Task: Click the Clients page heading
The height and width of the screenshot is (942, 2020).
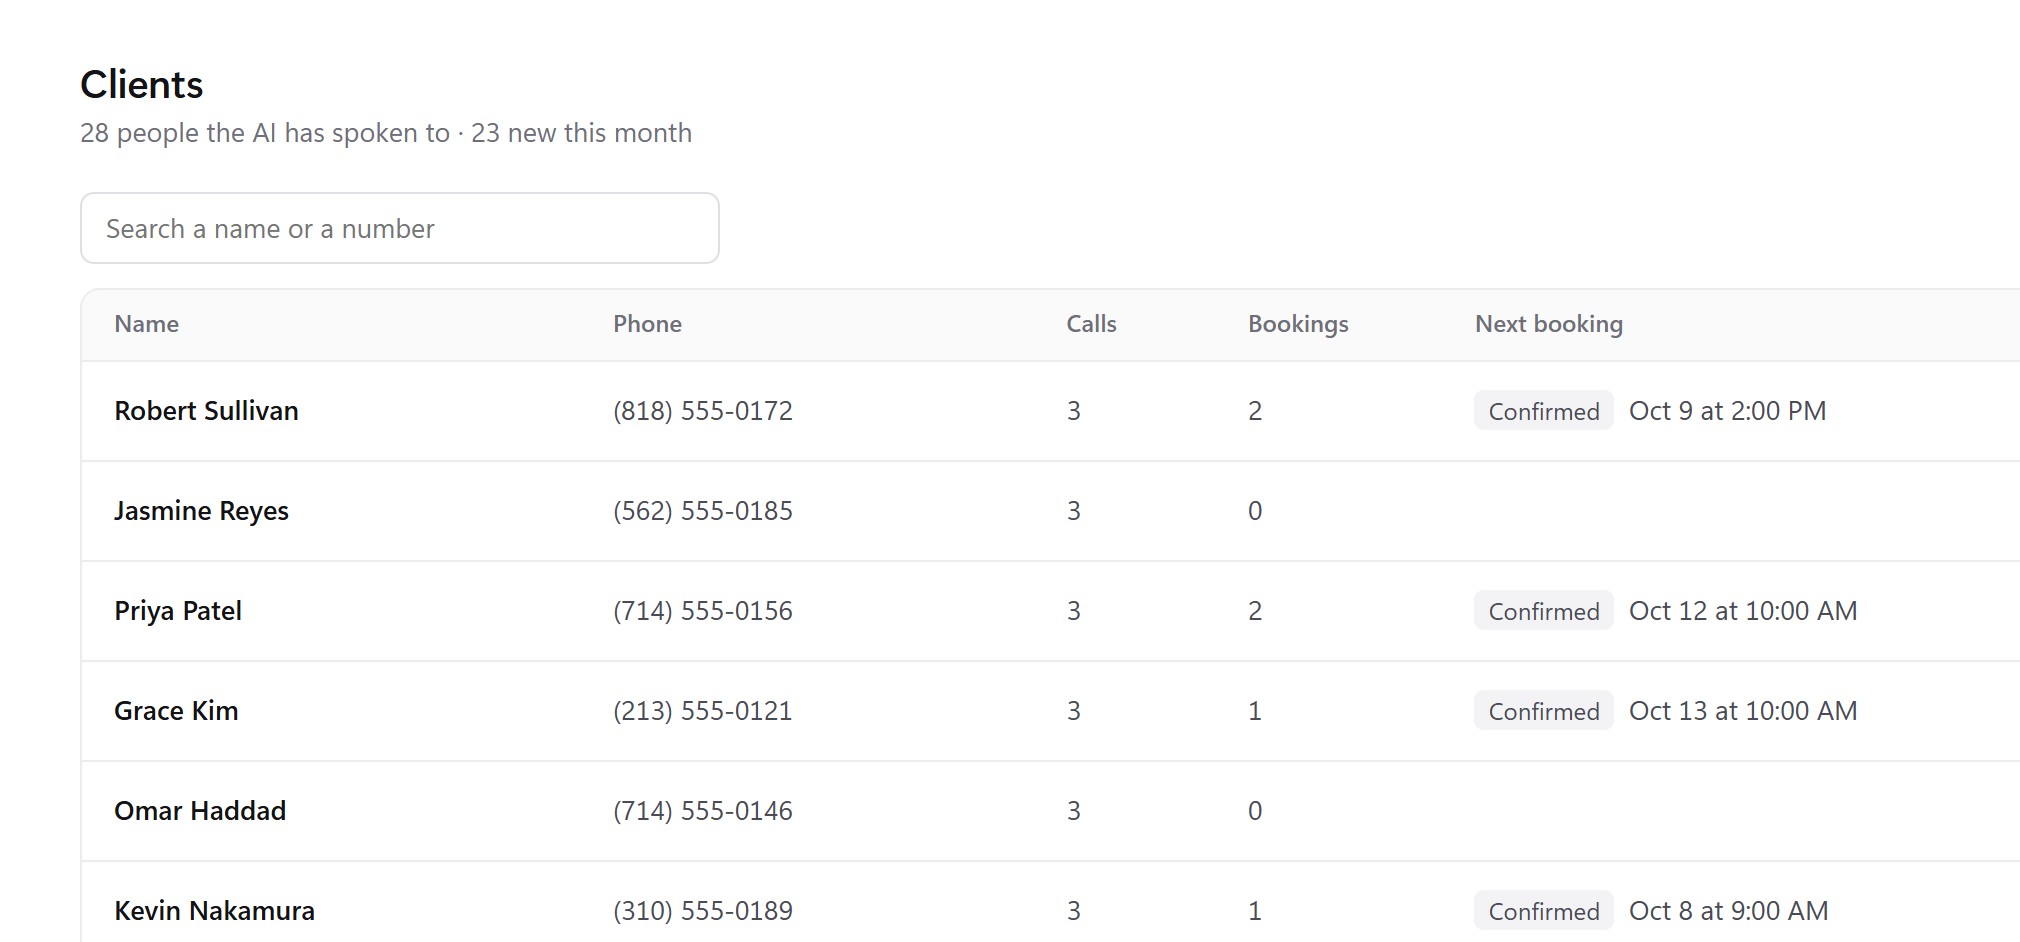Action: pos(142,85)
